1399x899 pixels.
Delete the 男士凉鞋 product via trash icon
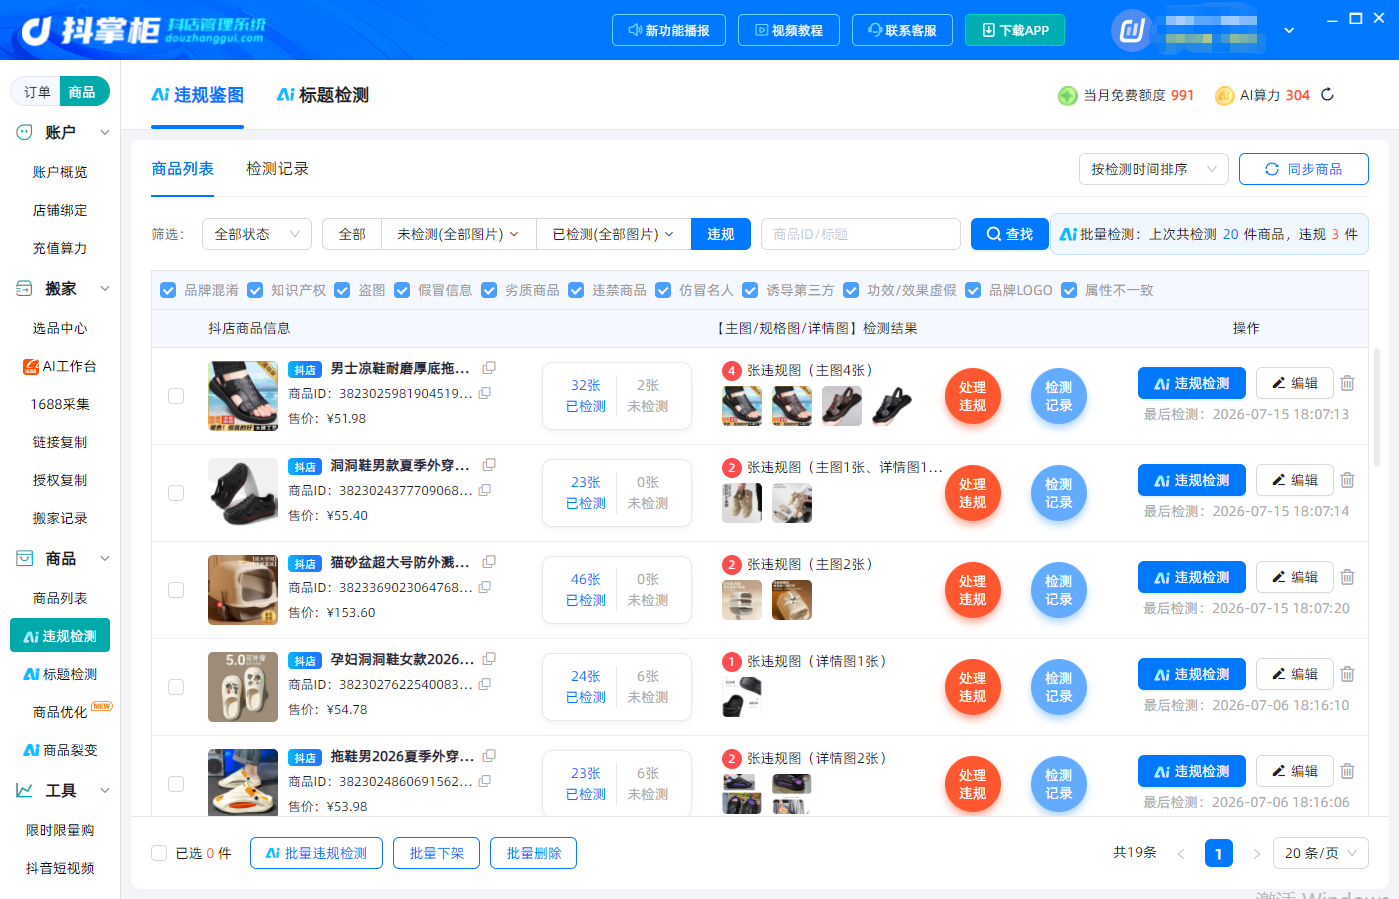point(1347,383)
